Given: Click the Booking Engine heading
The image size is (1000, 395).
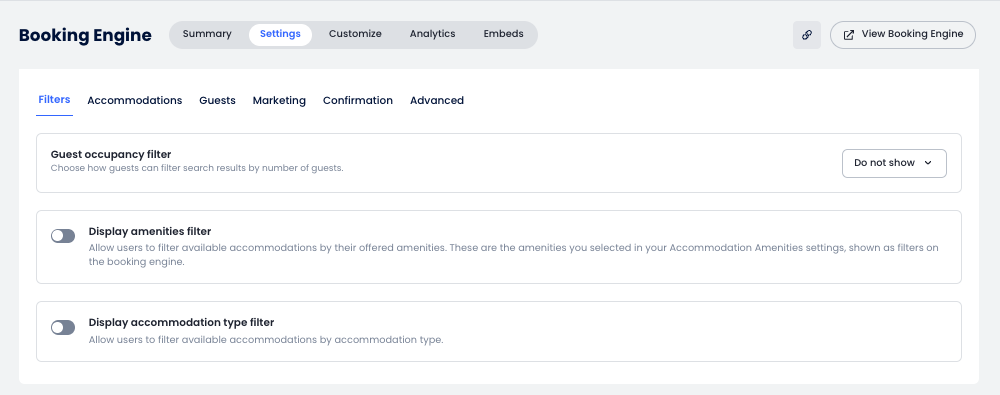Looking at the screenshot, I should tap(85, 35).
